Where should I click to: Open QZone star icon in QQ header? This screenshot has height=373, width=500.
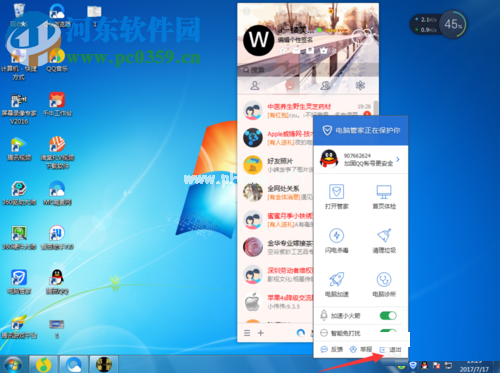[x=283, y=50]
